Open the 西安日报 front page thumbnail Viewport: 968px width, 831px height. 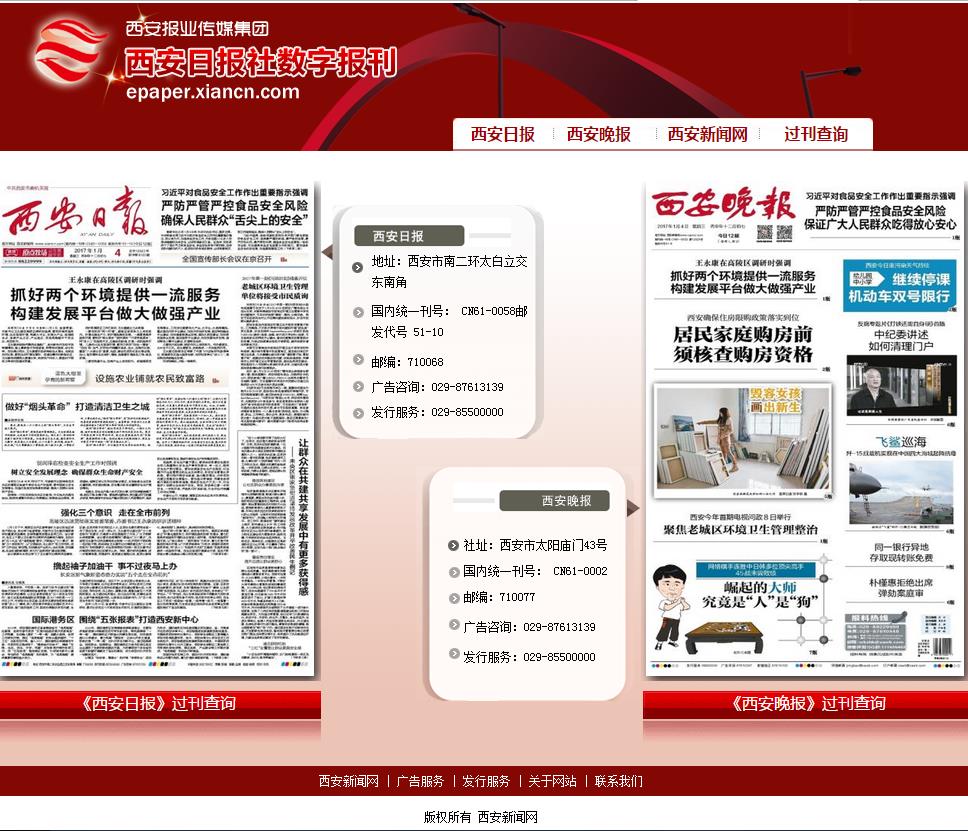157,427
